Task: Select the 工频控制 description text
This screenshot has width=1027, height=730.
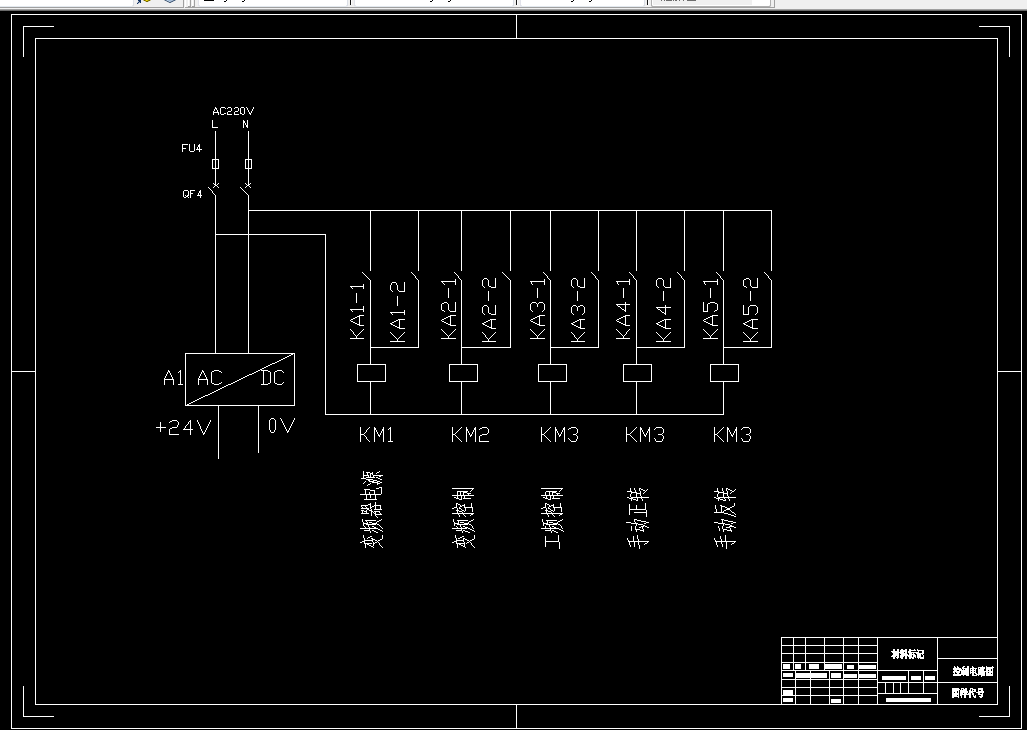Action: pos(553,517)
